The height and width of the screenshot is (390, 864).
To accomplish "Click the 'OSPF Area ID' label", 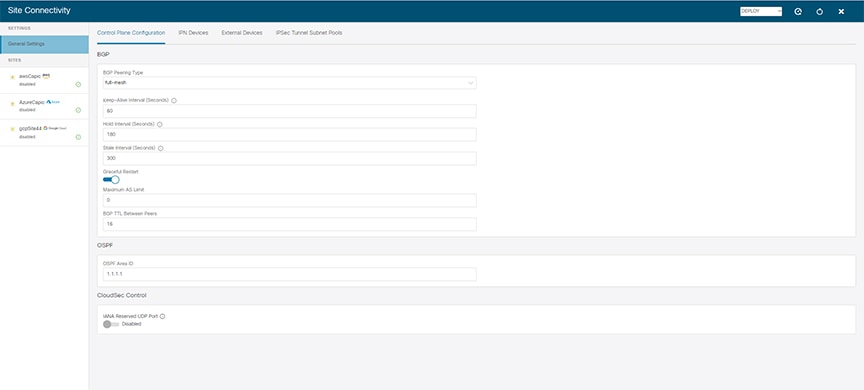I will click(118, 263).
